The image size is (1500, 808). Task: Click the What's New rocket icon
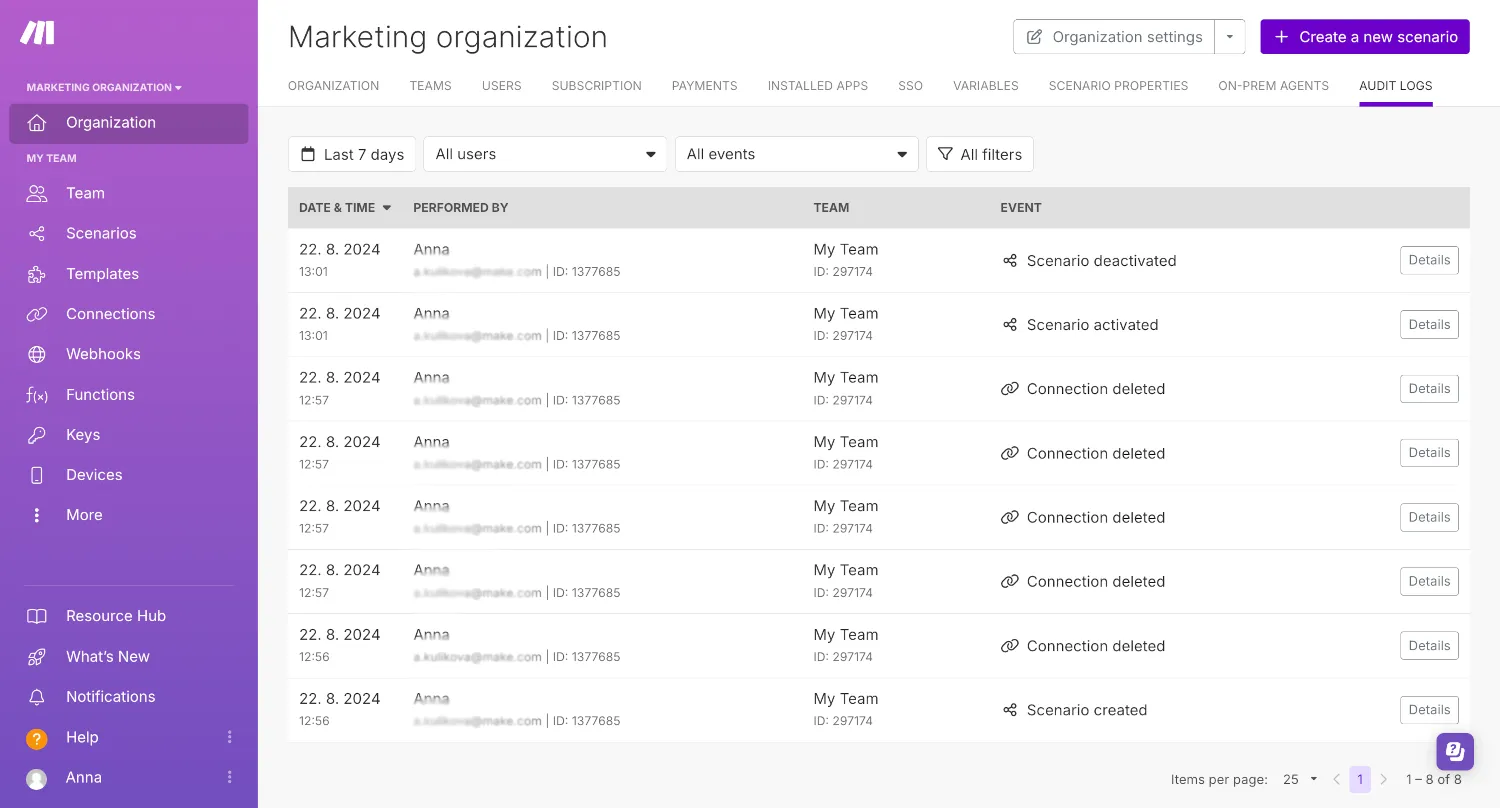tap(37, 657)
